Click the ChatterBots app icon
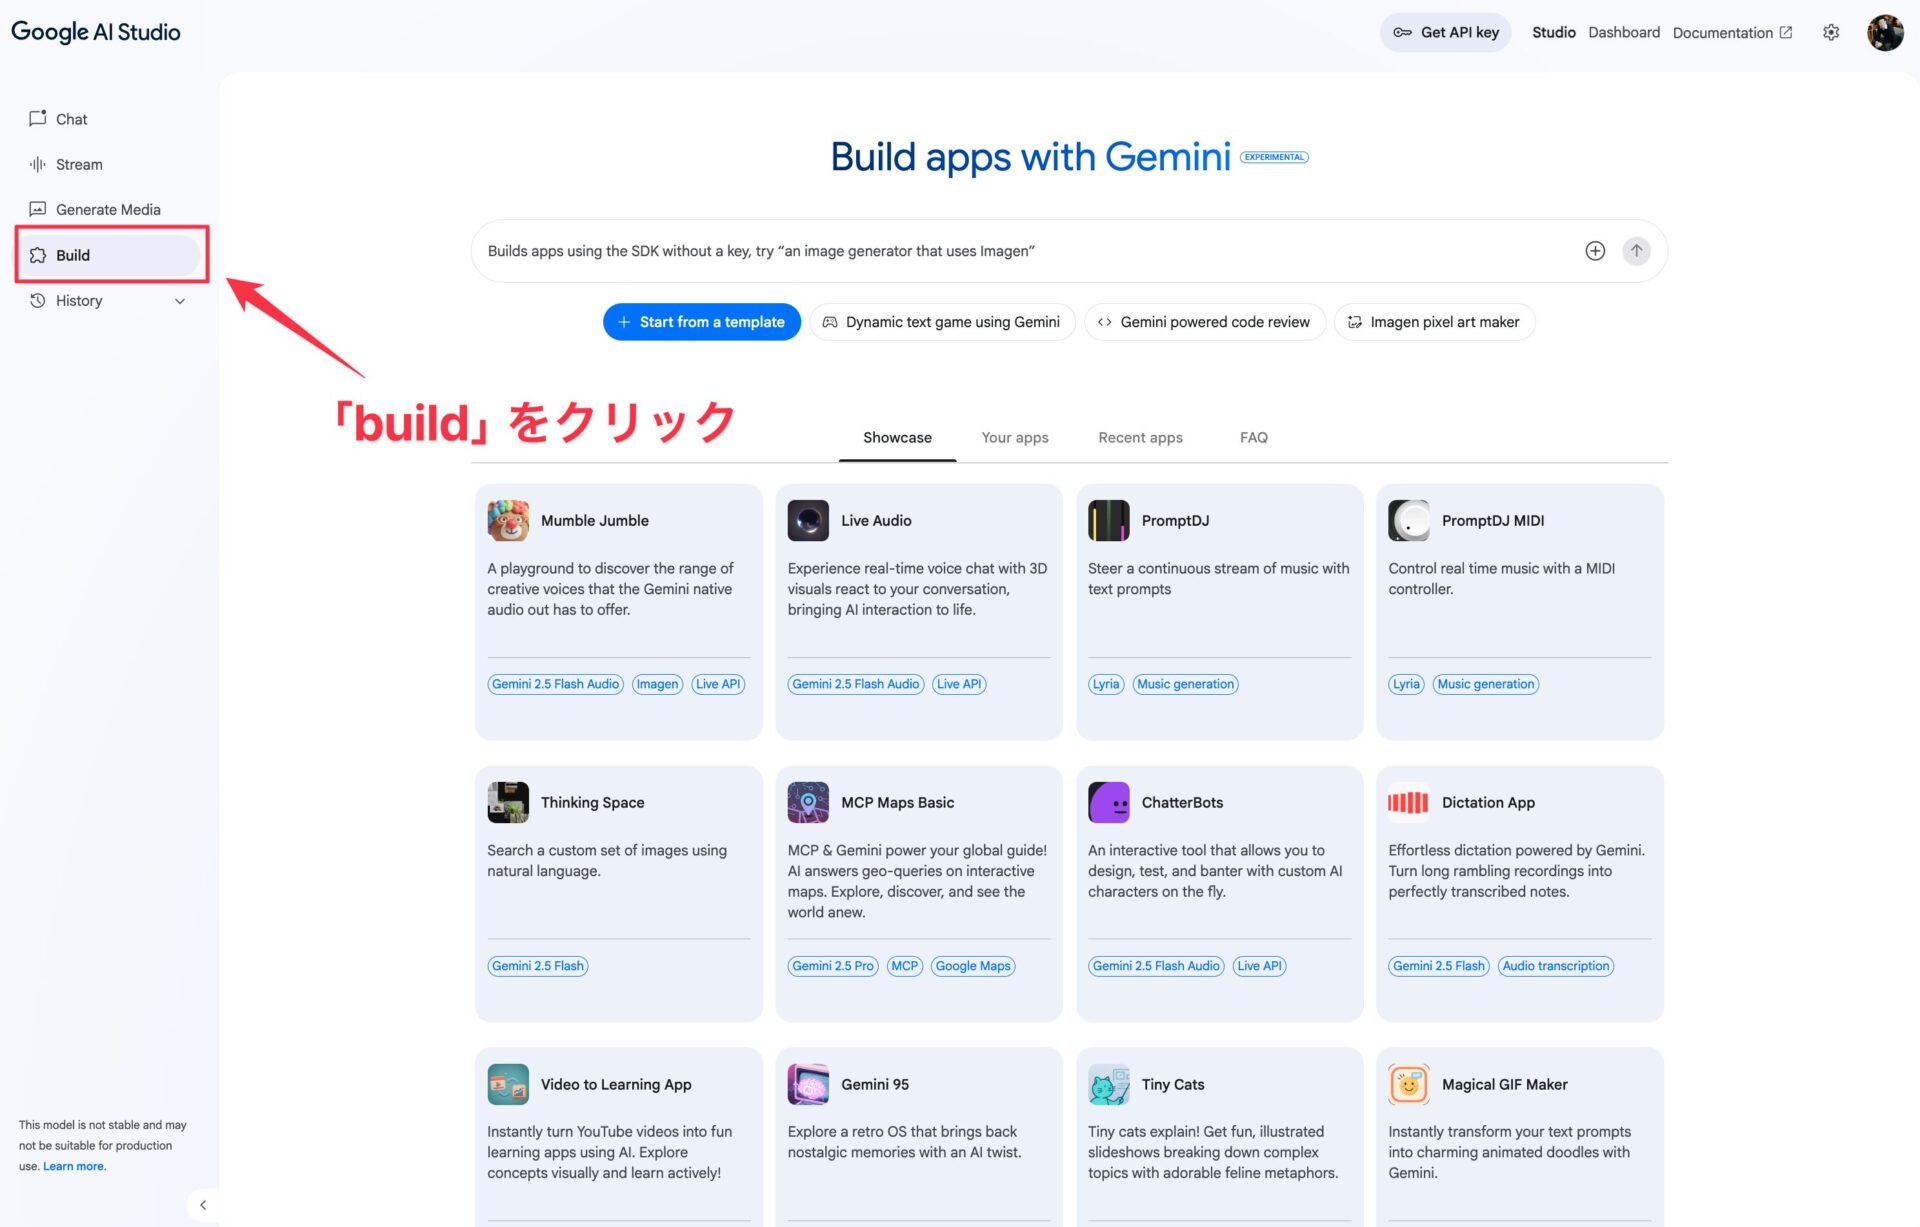Screen dimensions: 1920x1227 point(1108,802)
